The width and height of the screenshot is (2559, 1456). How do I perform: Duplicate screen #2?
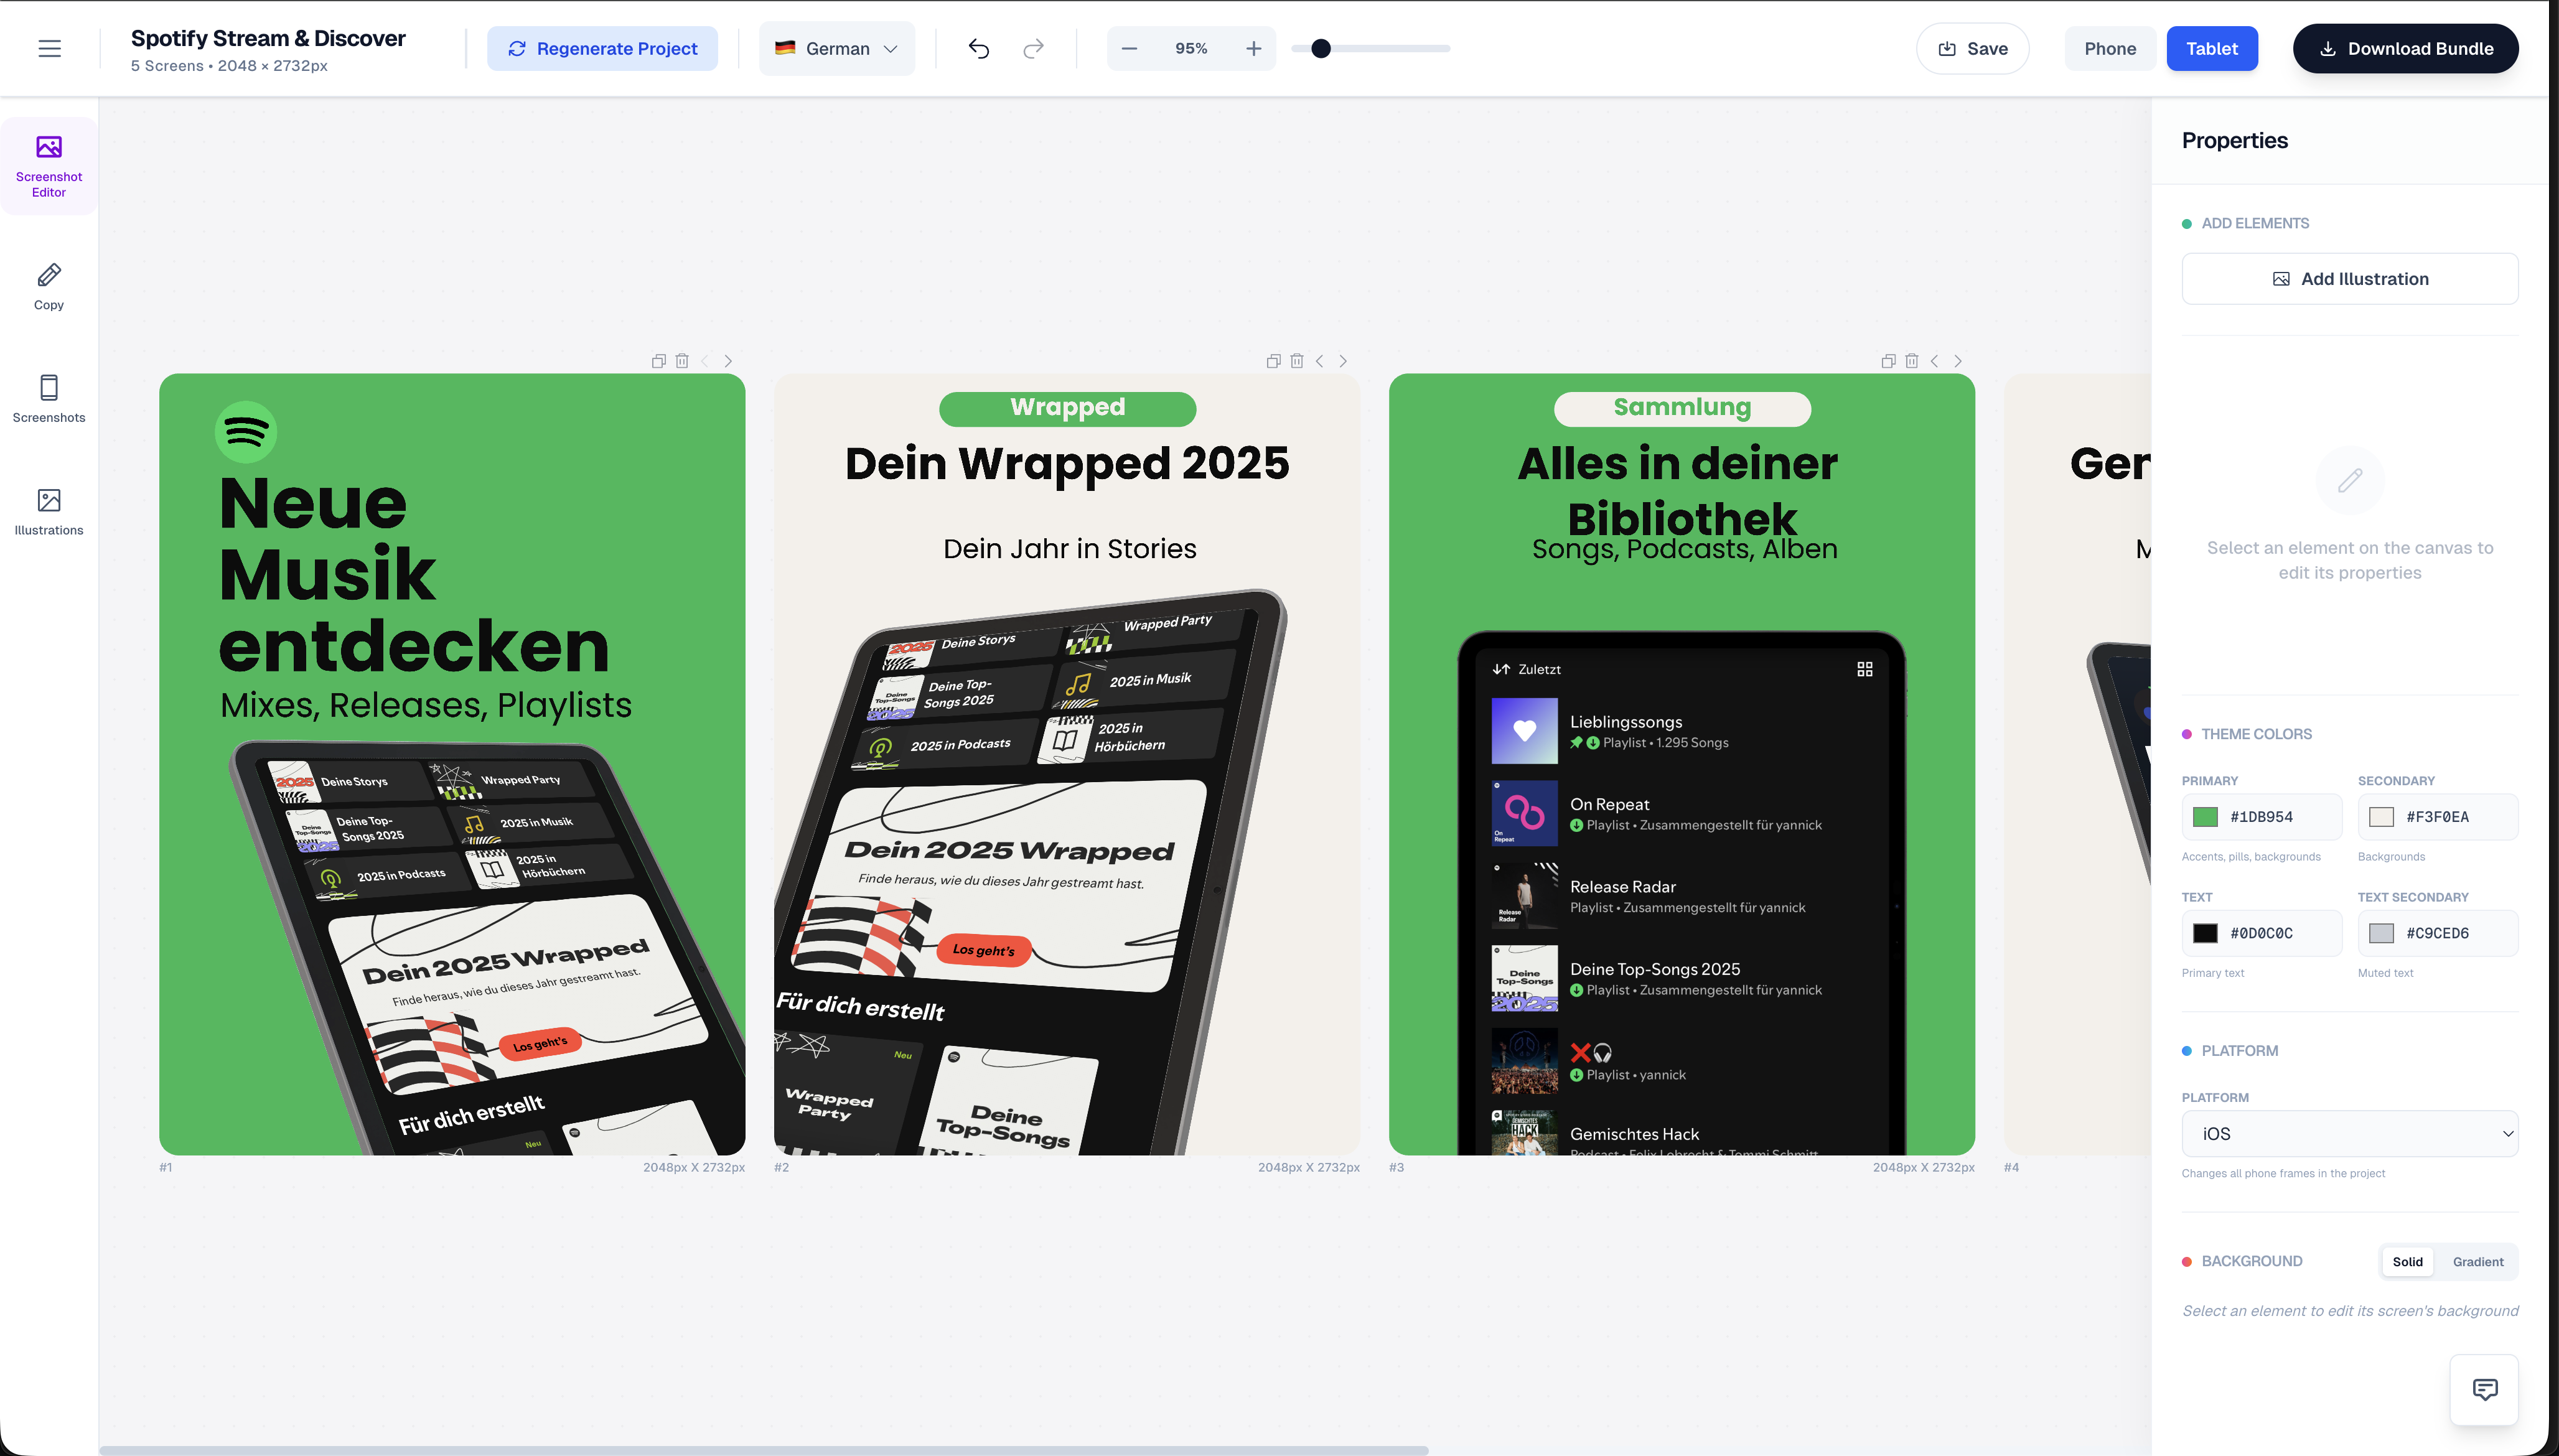[1273, 361]
